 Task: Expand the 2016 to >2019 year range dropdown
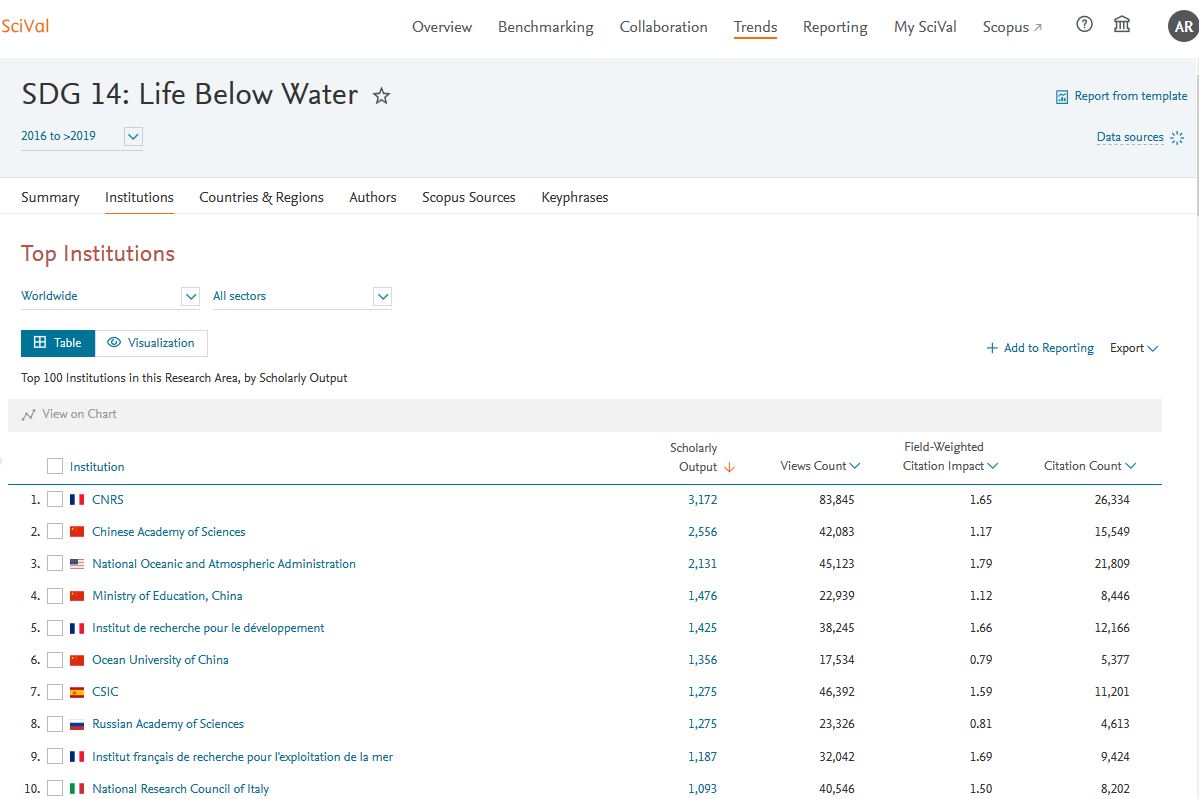point(133,136)
